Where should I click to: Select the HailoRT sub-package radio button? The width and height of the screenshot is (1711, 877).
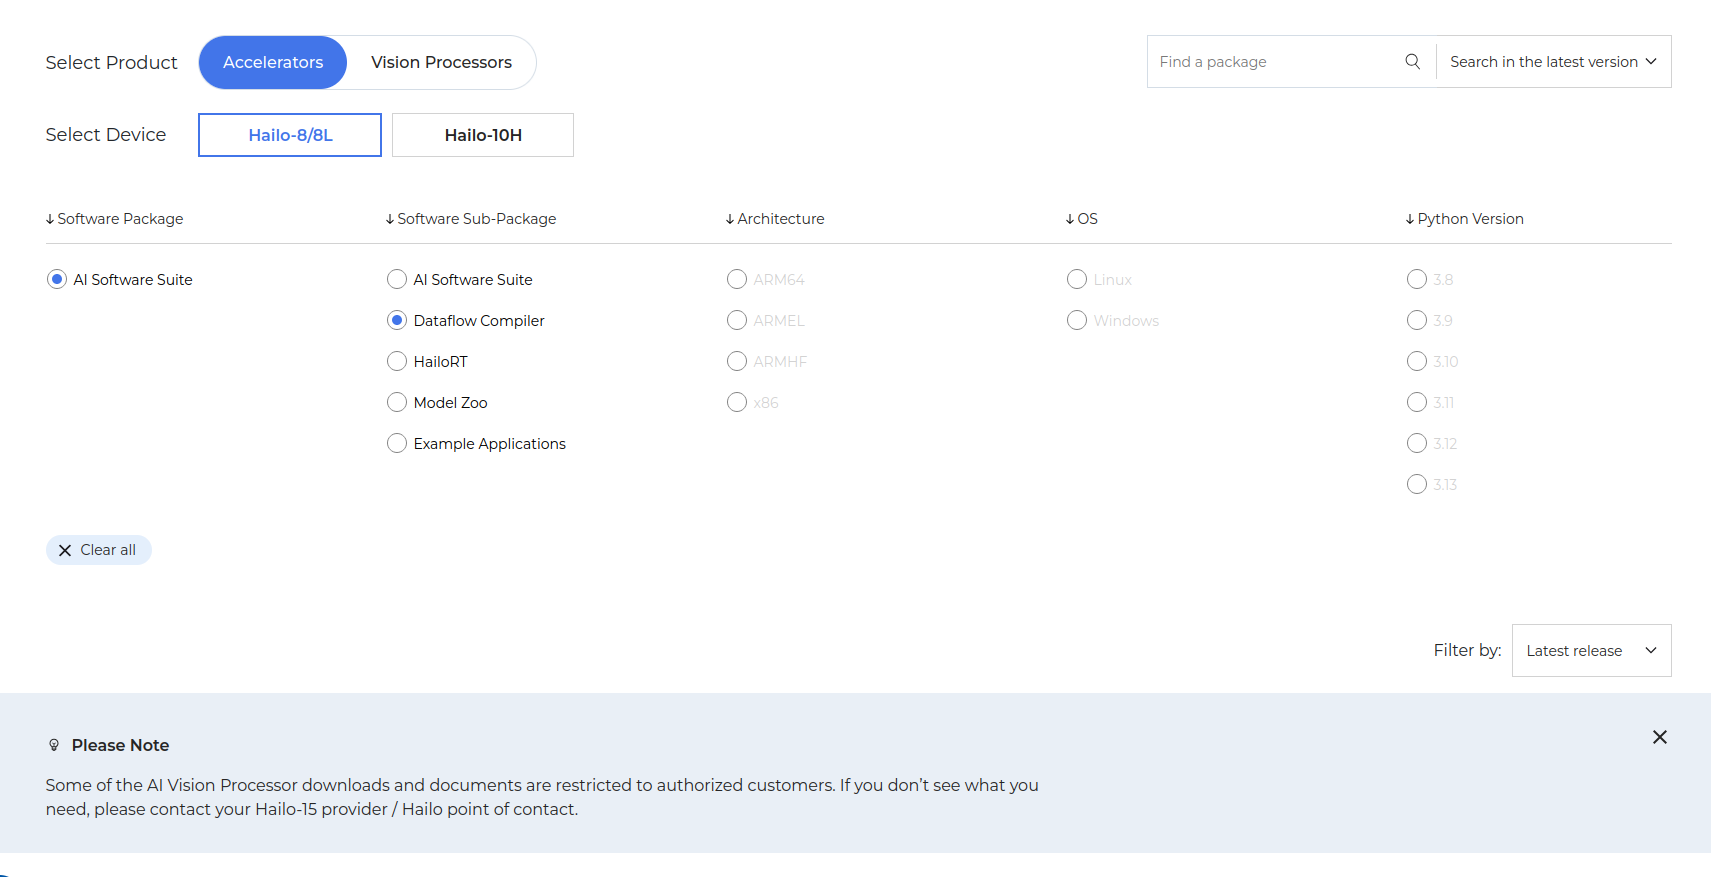pyautogui.click(x=397, y=361)
